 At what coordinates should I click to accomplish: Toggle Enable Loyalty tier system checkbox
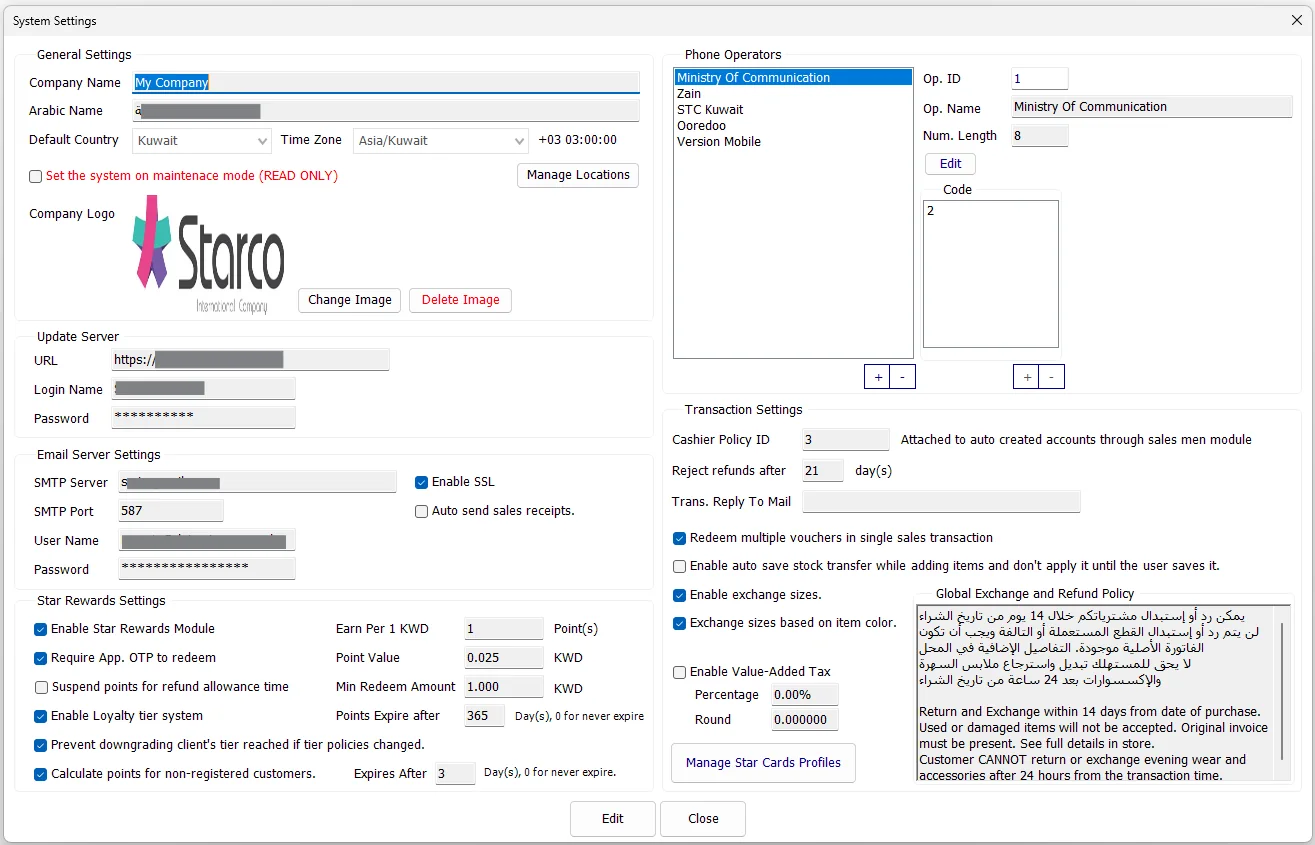pyautogui.click(x=41, y=716)
